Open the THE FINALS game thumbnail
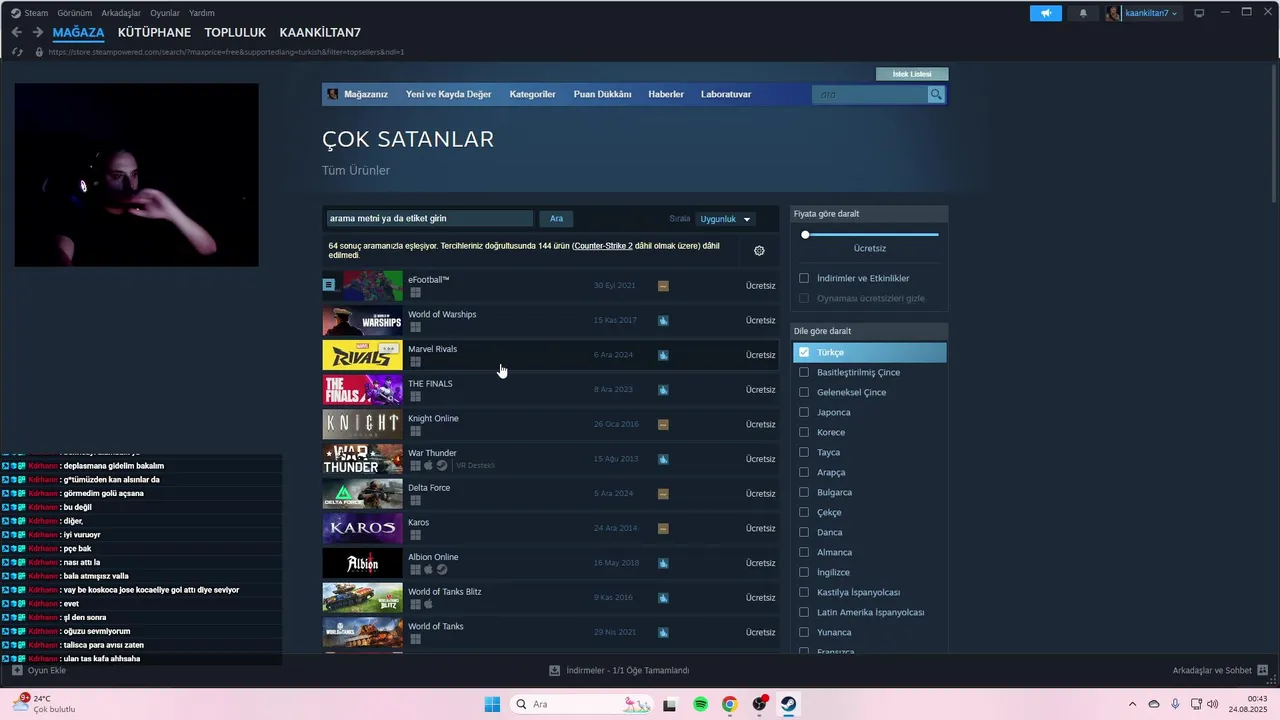1280x720 pixels. [362, 390]
